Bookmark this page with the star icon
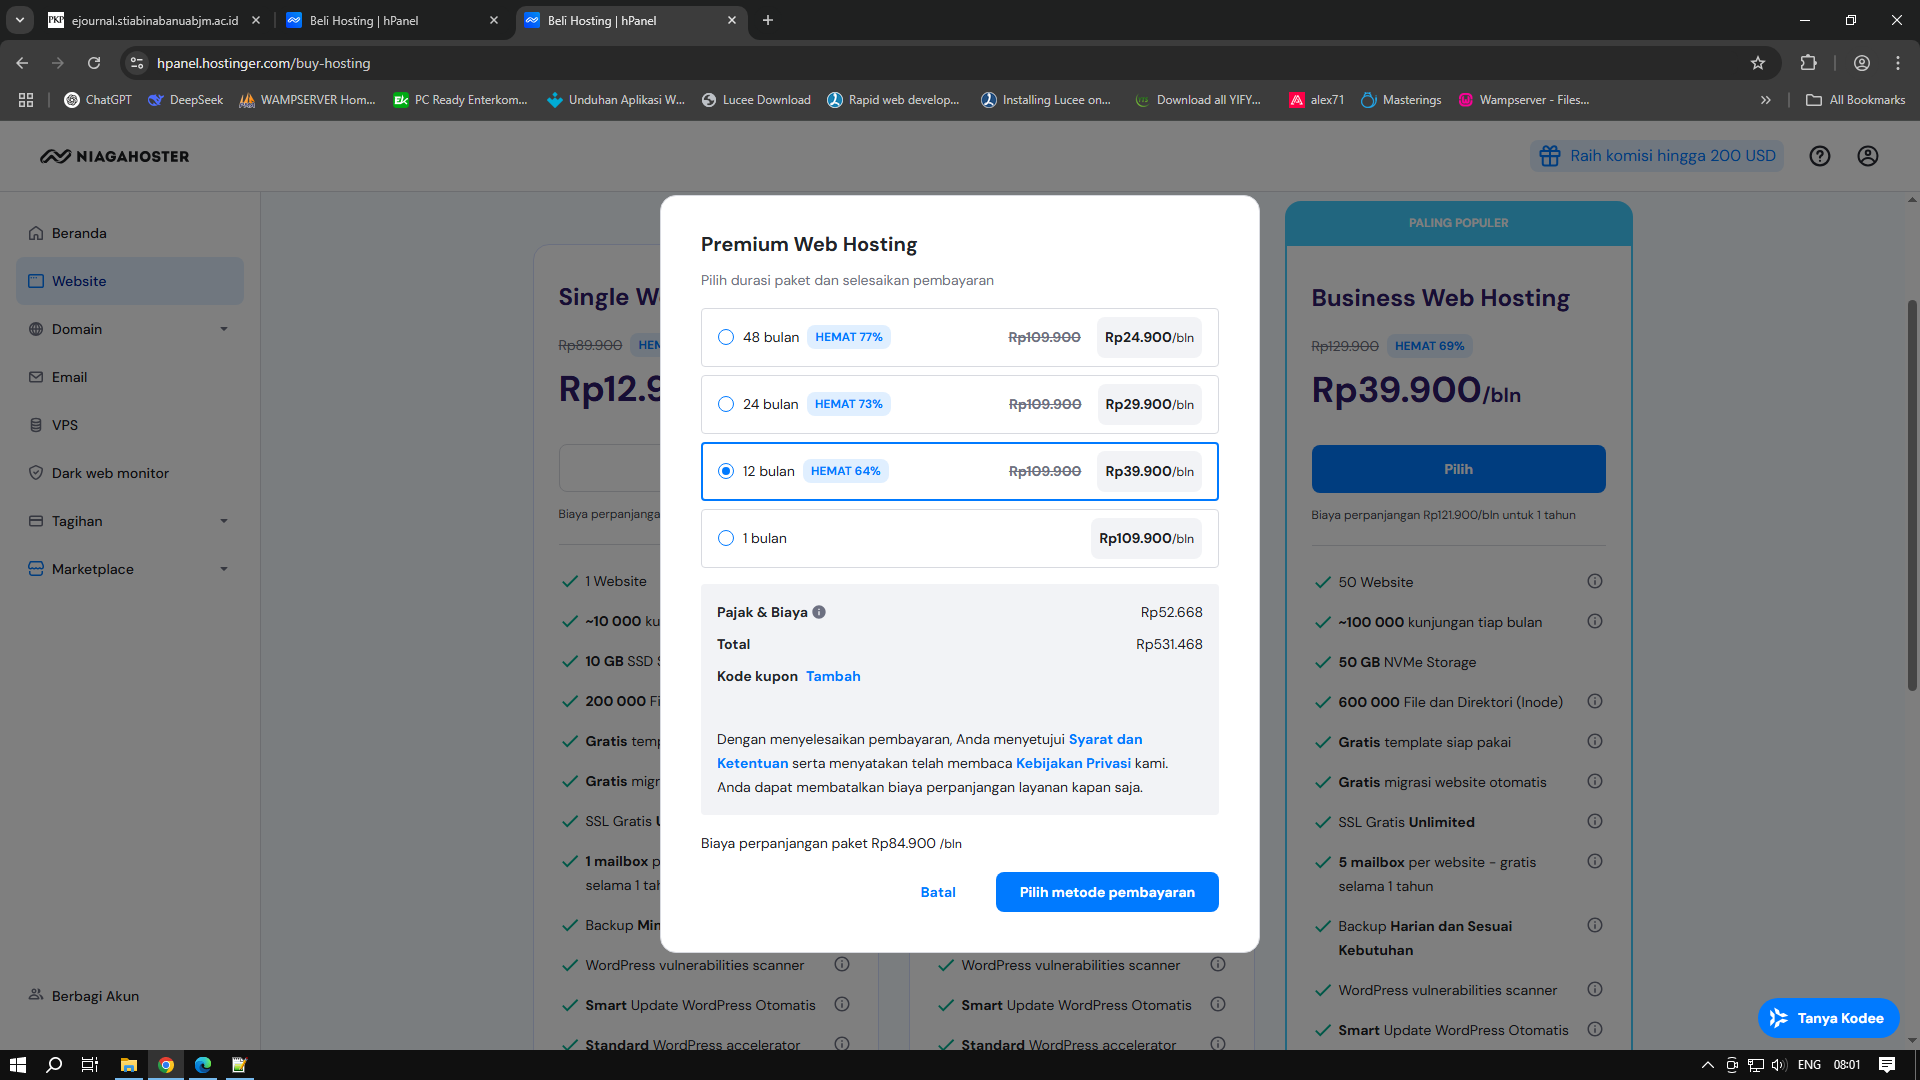Screen dimensions: 1920x1080 coord(1758,63)
